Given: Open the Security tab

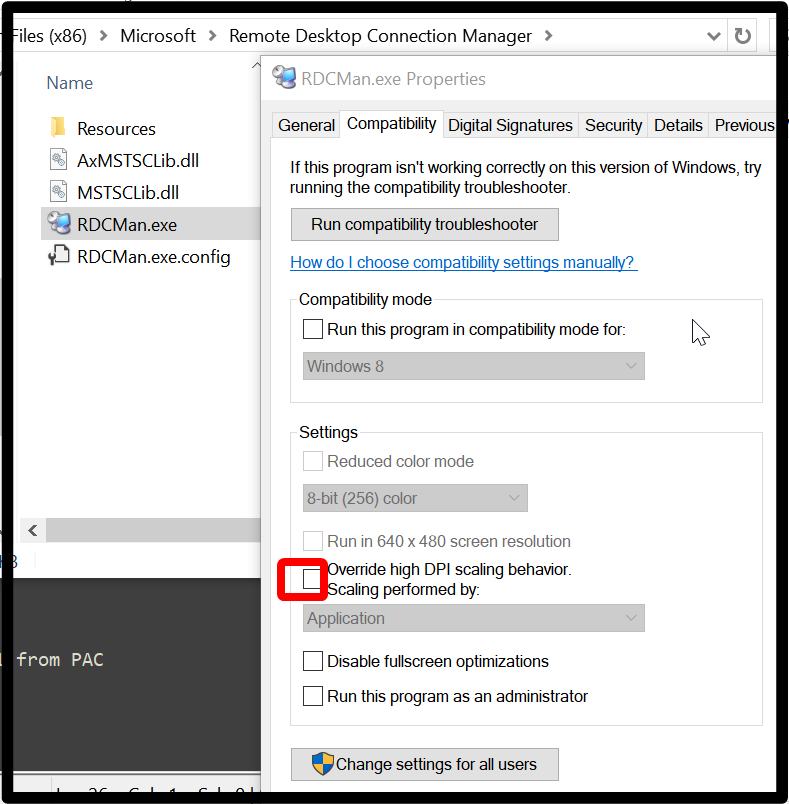Looking at the screenshot, I should (x=613, y=125).
